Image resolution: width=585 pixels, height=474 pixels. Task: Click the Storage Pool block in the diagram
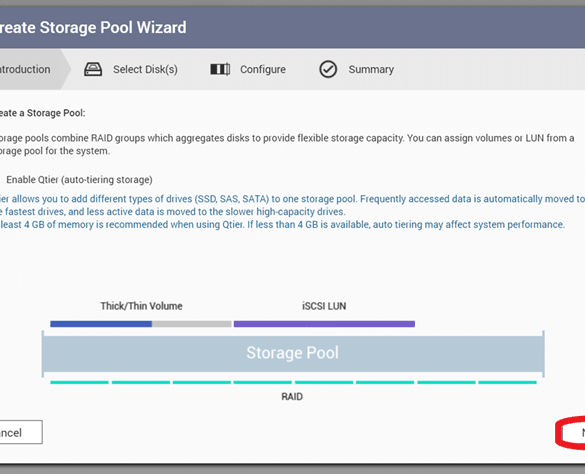(293, 353)
